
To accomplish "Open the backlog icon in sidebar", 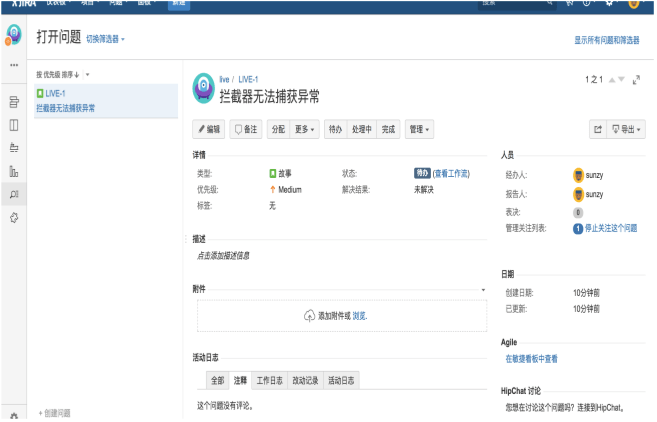I will point(14,102).
